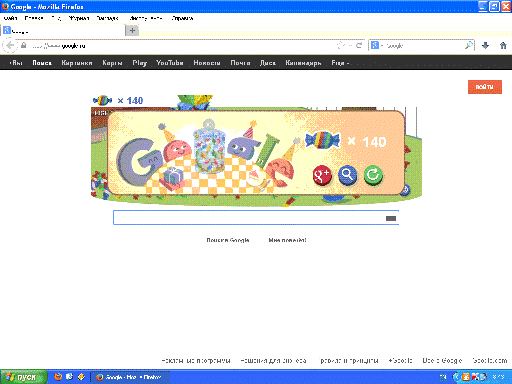This screenshot has width=512, height=384.
Task: Open the Решения для бизнеса footer link
Action: coord(273,360)
